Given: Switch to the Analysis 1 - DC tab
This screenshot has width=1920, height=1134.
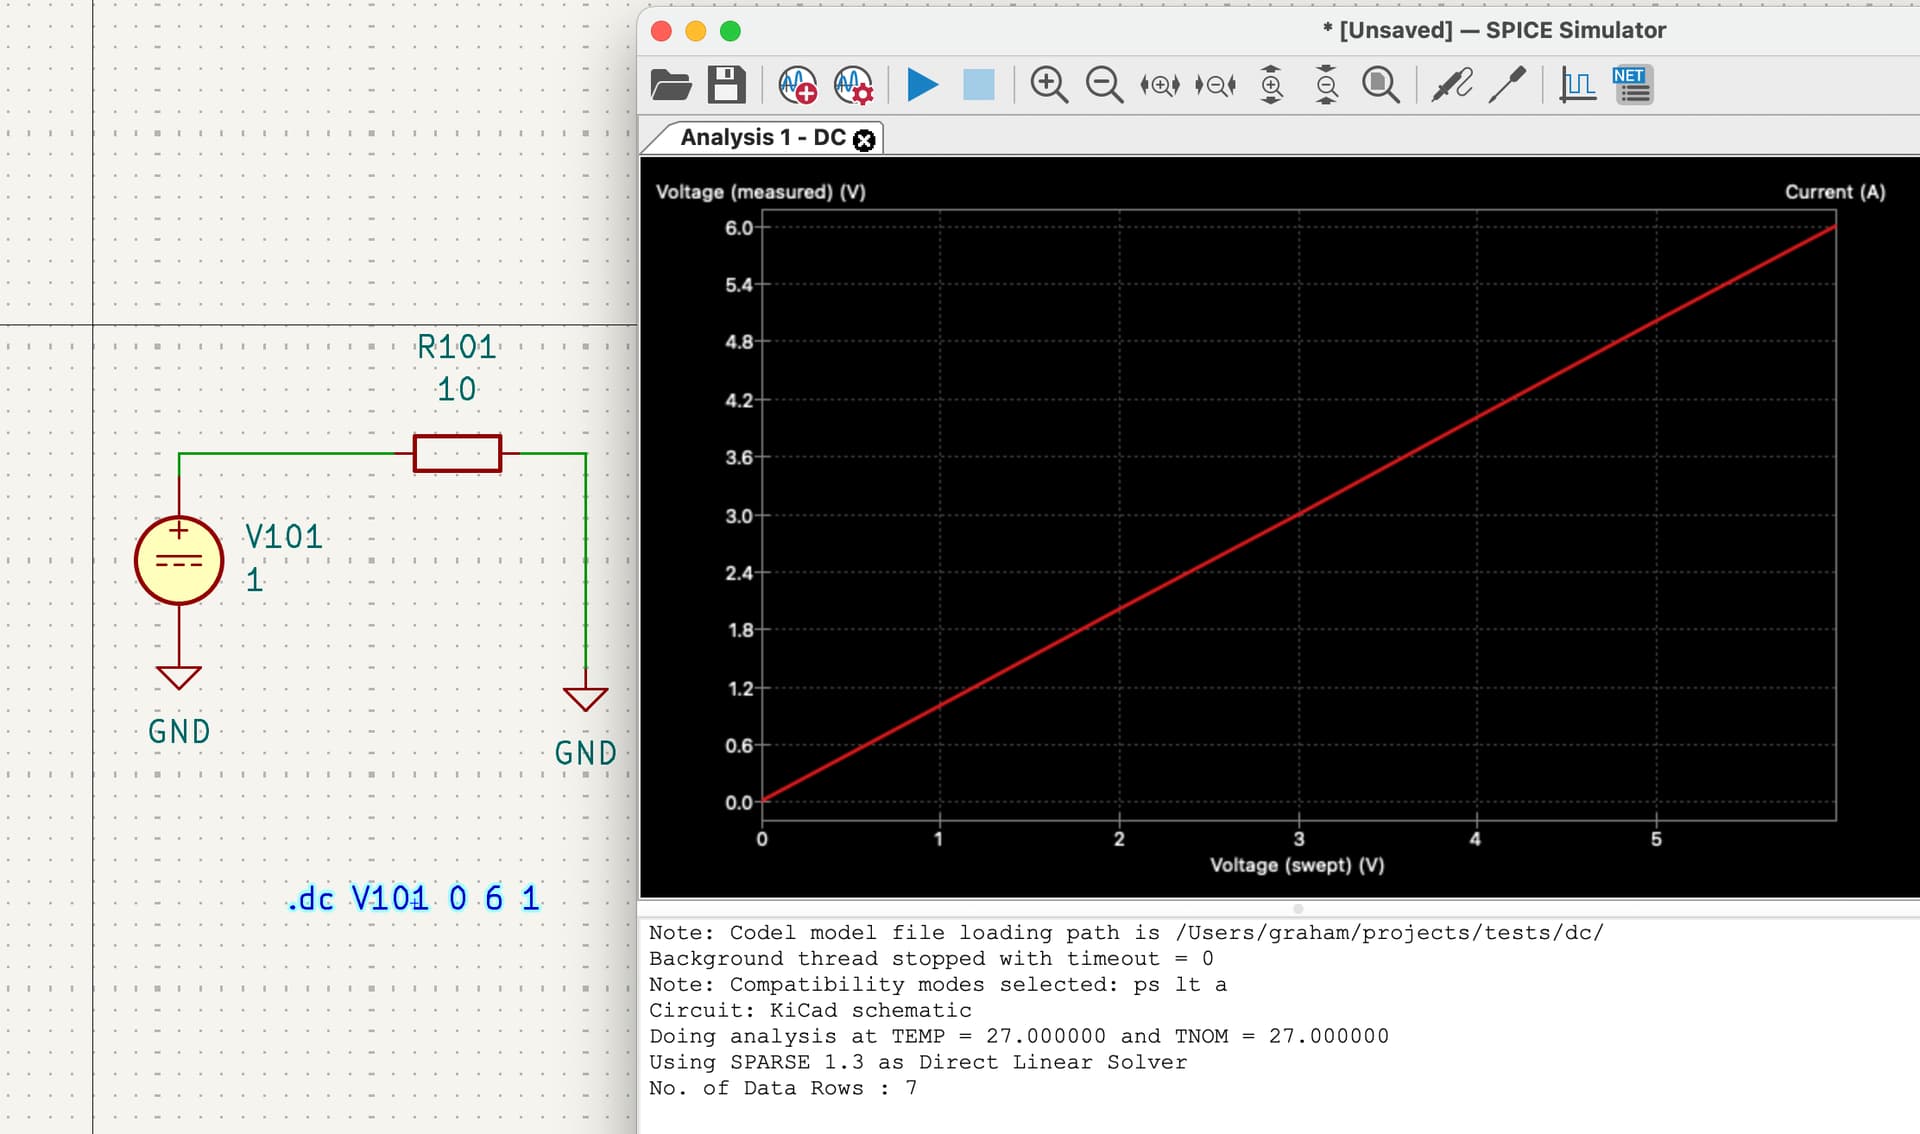Looking at the screenshot, I should click(x=762, y=138).
